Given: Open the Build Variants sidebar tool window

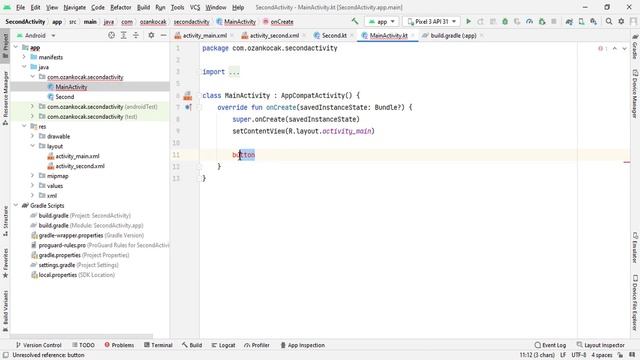Looking at the screenshot, I should (5, 311).
